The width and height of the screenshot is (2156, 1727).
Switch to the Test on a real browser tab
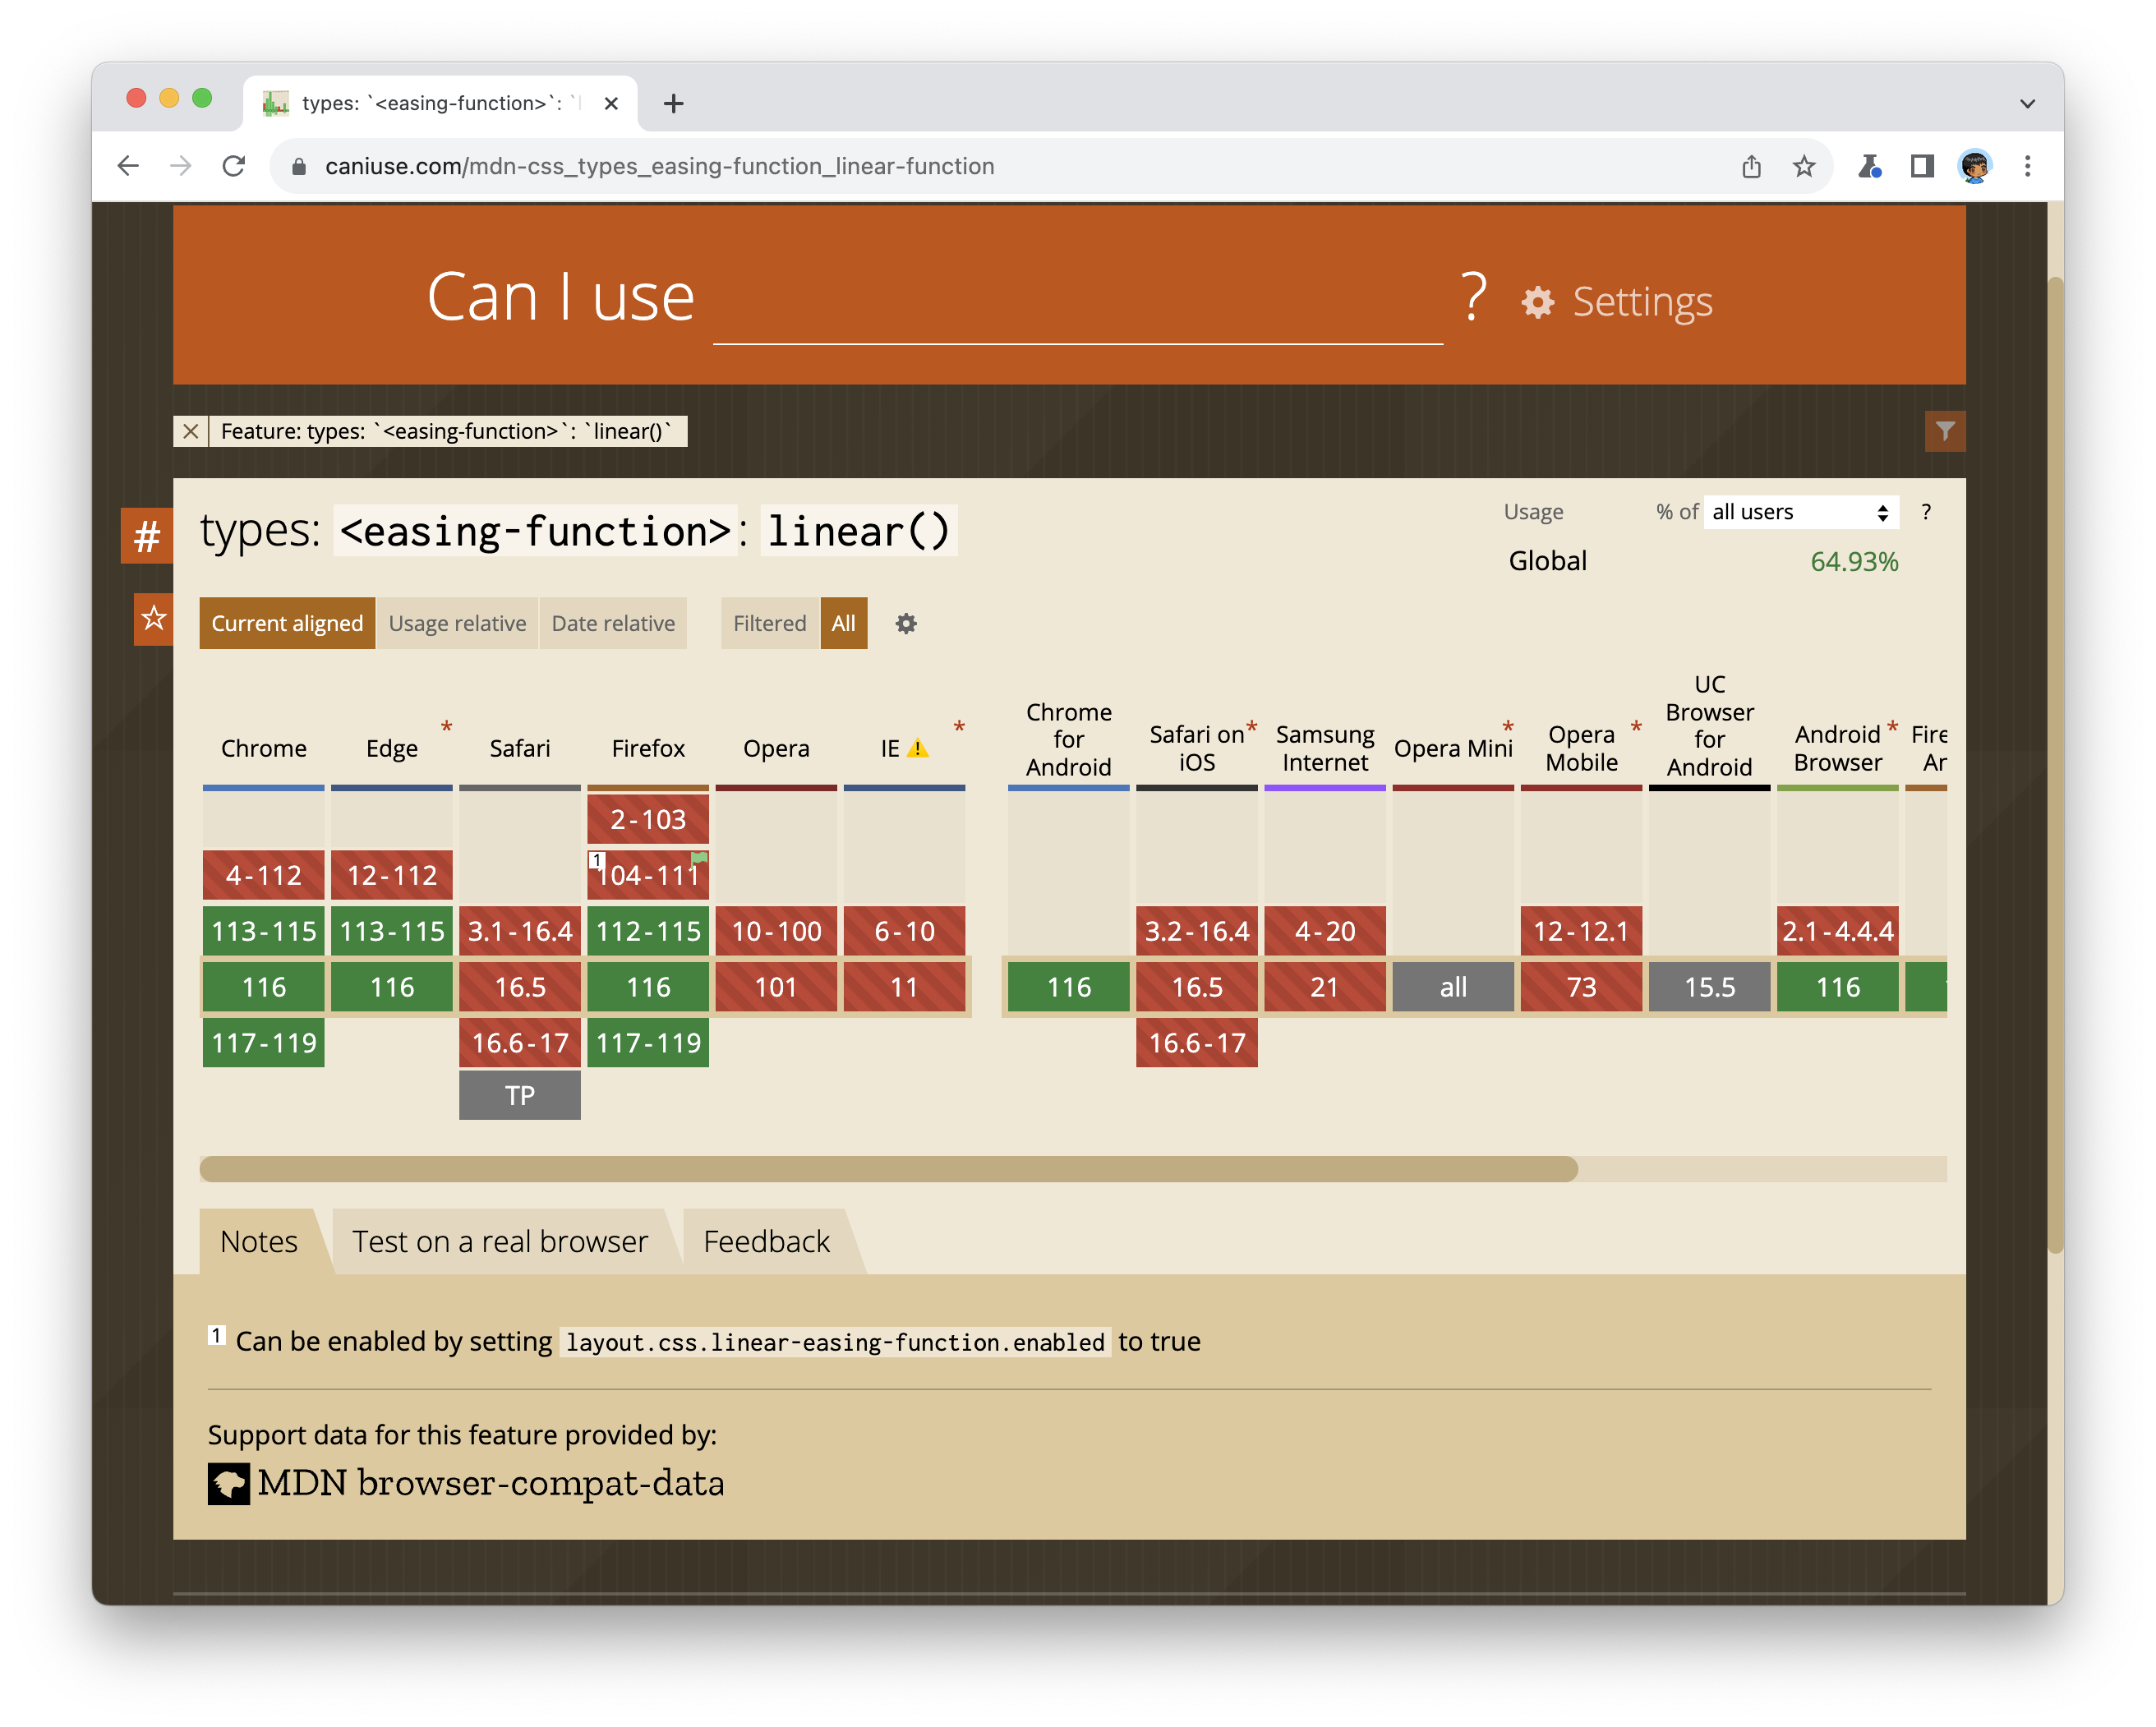click(x=499, y=1240)
